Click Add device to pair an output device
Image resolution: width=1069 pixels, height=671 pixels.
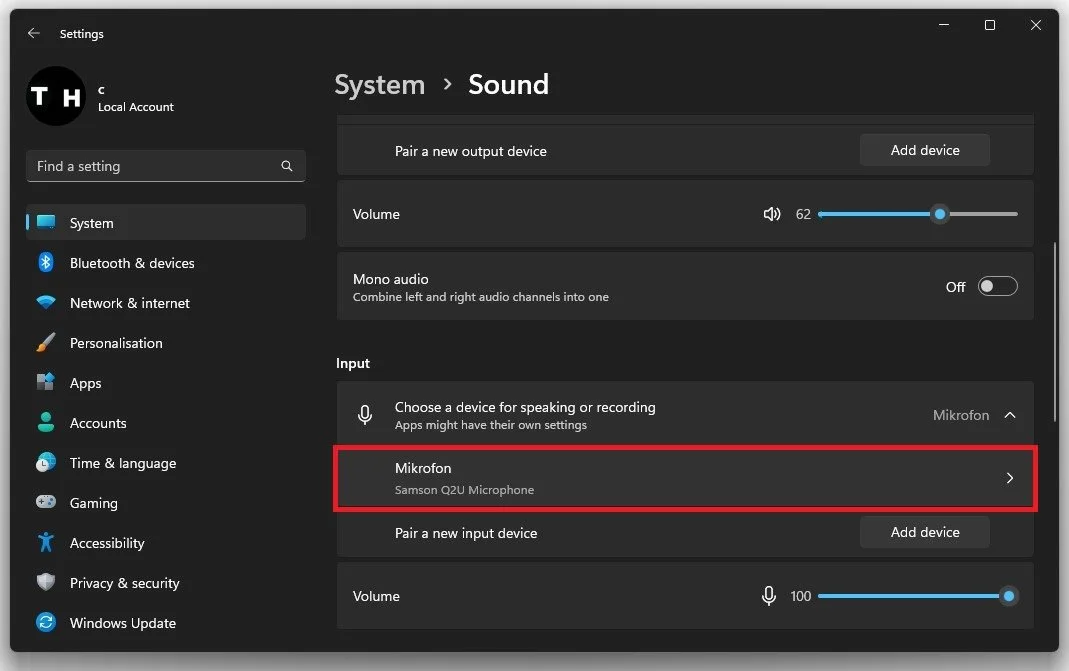tap(924, 150)
